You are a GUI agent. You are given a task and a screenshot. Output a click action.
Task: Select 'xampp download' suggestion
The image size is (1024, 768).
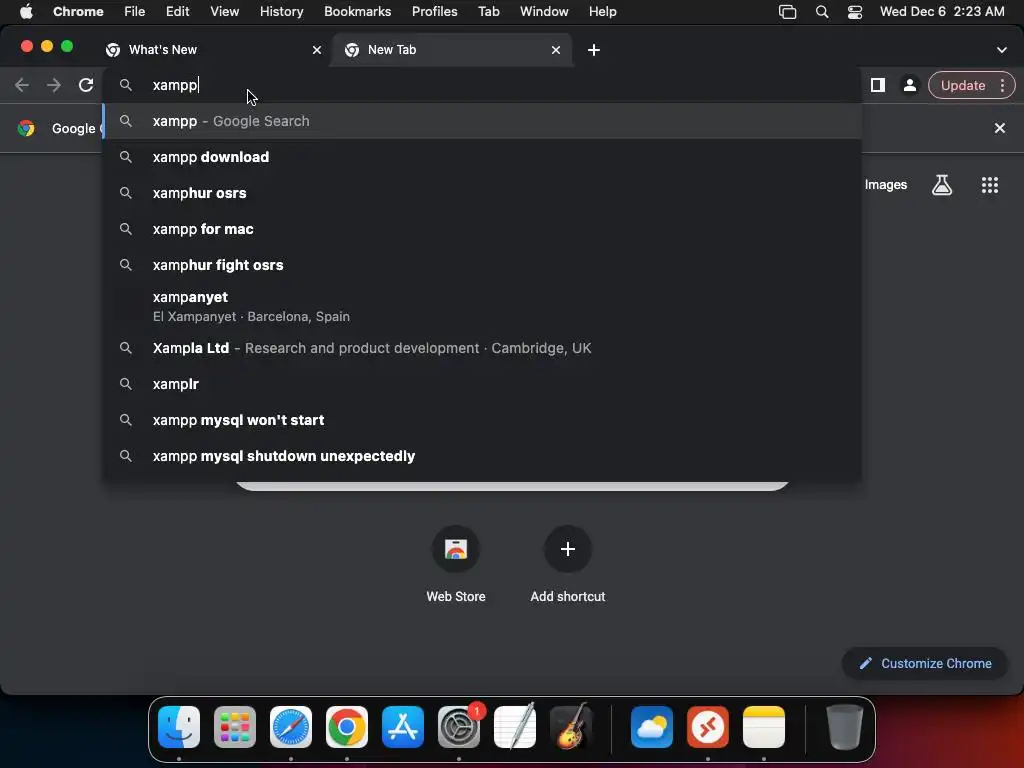click(482, 157)
